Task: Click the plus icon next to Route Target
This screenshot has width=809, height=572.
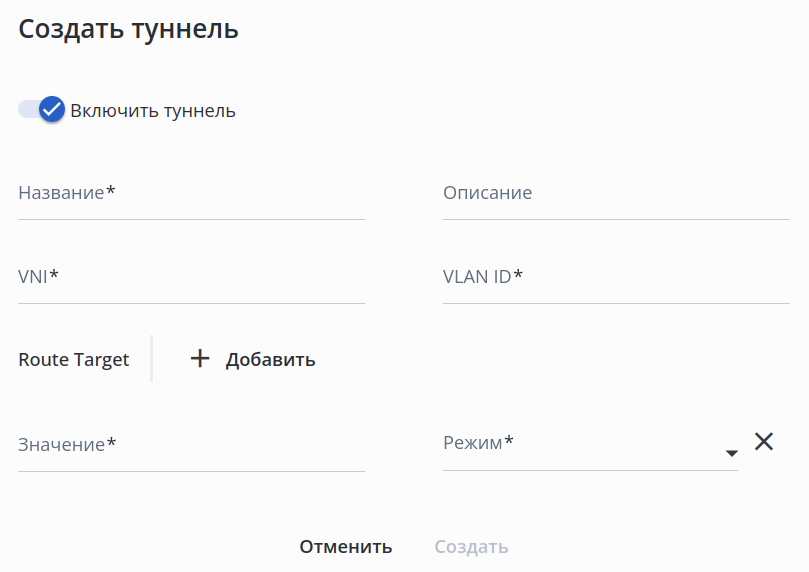Action: (200, 359)
